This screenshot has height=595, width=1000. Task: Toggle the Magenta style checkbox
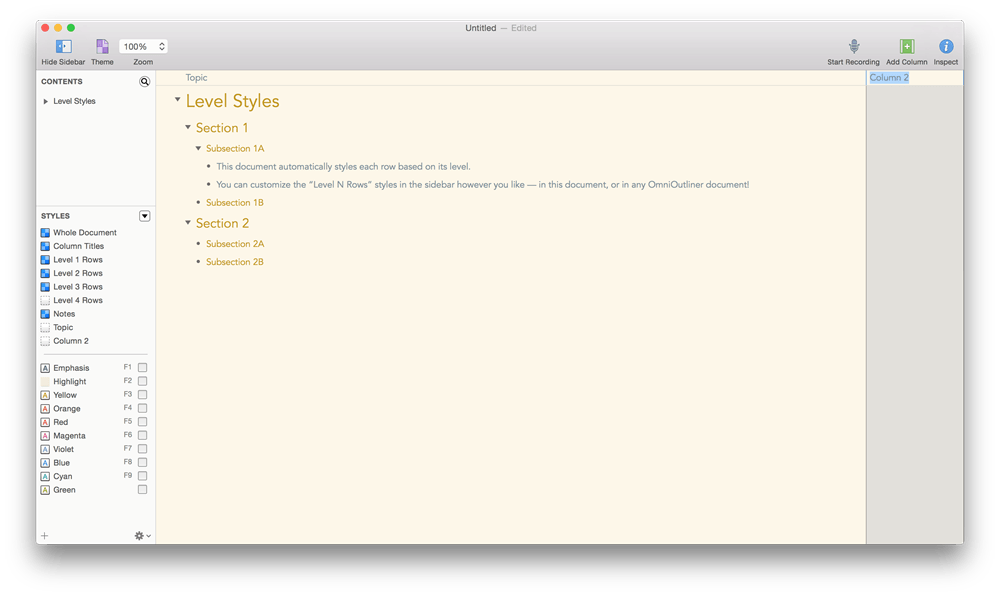pos(142,435)
